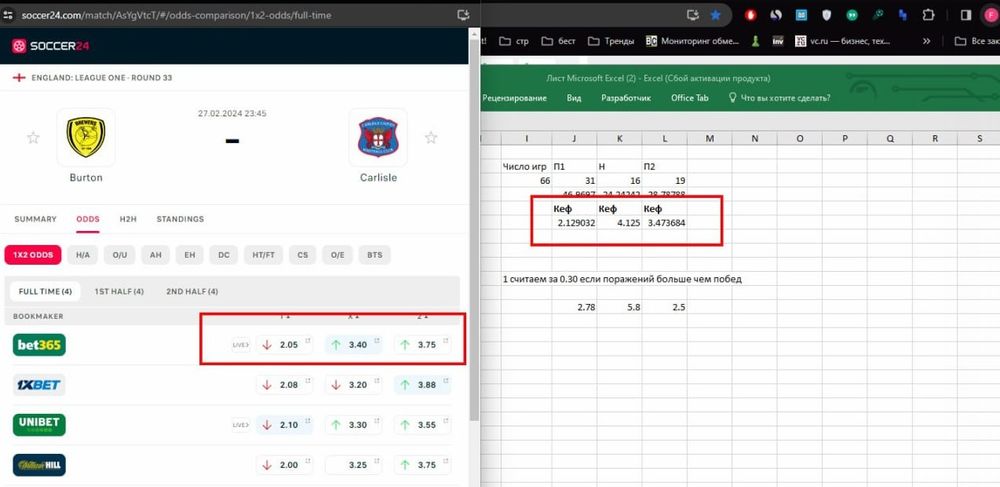Open the Carlisle team crest
Image resolution: width=1000 pixels, height=487 pixels.
pyautogui.click(x=378, y=137)
